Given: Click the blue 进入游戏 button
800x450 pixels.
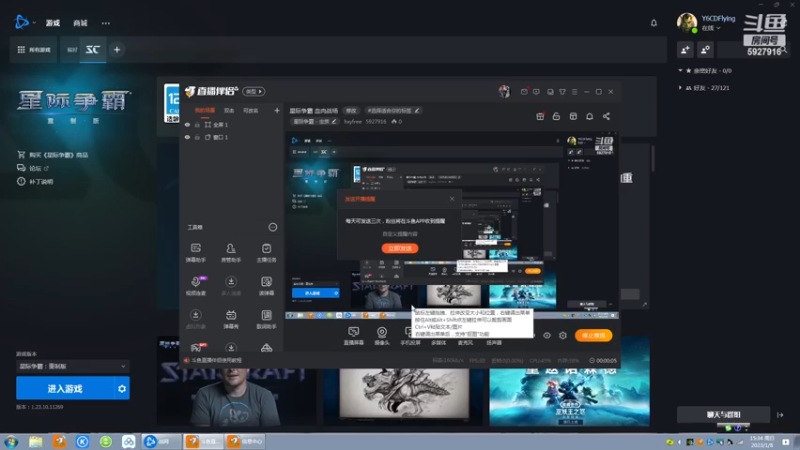Looking at the screenshot, I should click(x=64, y=388).
